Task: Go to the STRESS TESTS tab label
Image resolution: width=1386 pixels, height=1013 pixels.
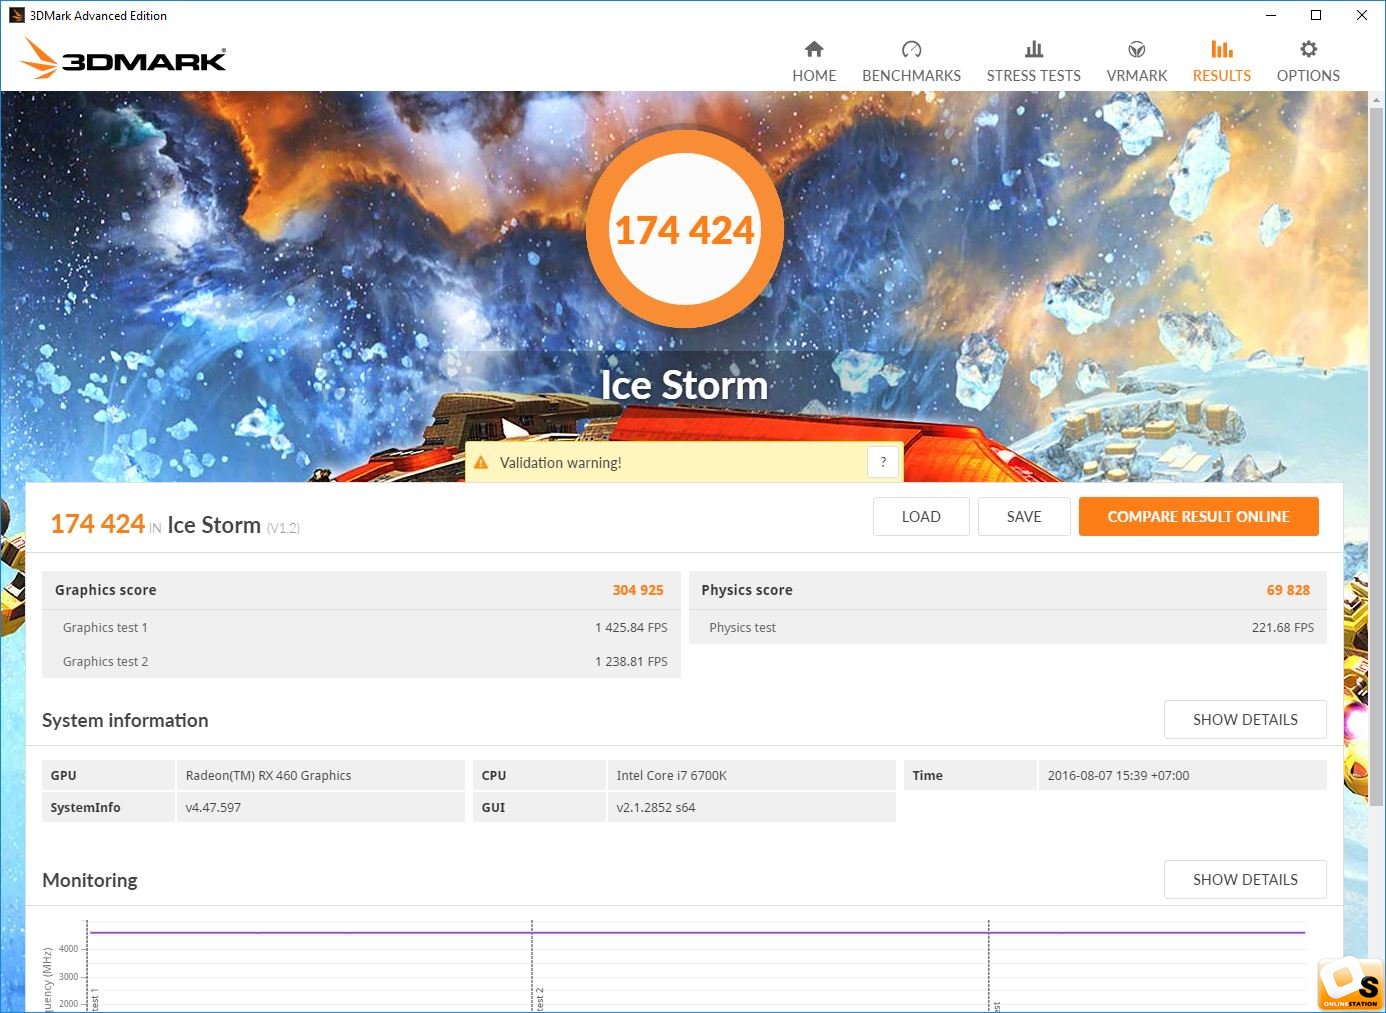Action: tap(1034, 76)
